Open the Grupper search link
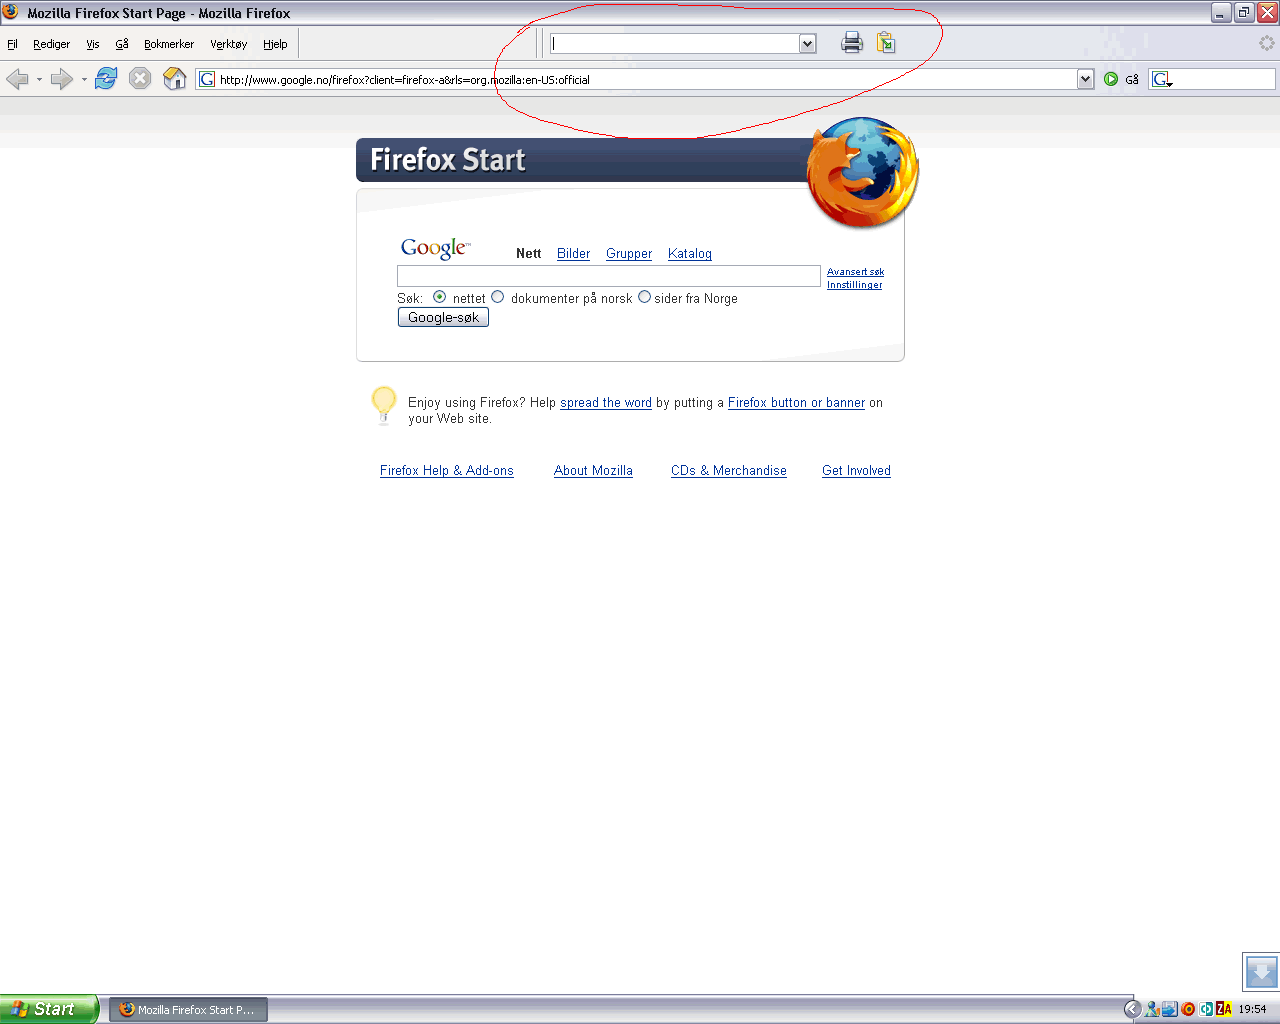This screenshot has height=1024, width=1280. tap(629, 254)
